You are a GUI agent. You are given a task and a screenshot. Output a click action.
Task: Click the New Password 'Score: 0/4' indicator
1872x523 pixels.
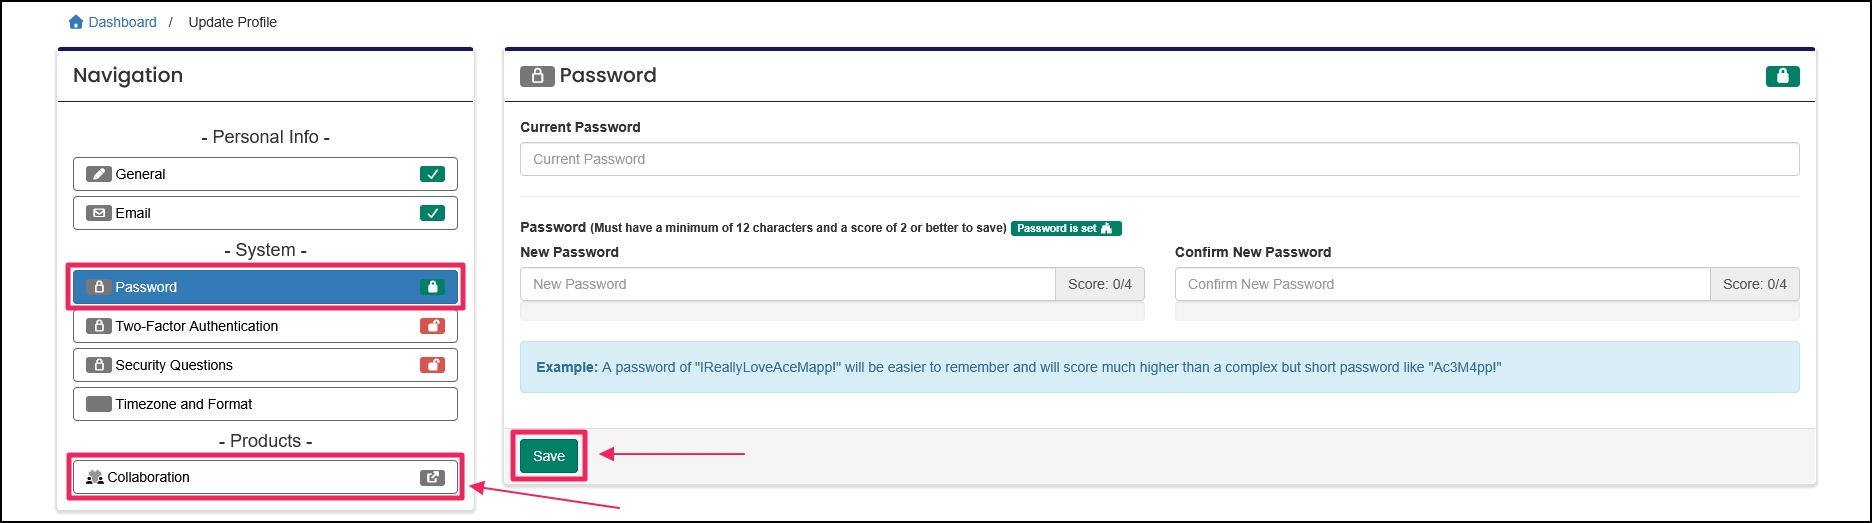(1100, 284)
